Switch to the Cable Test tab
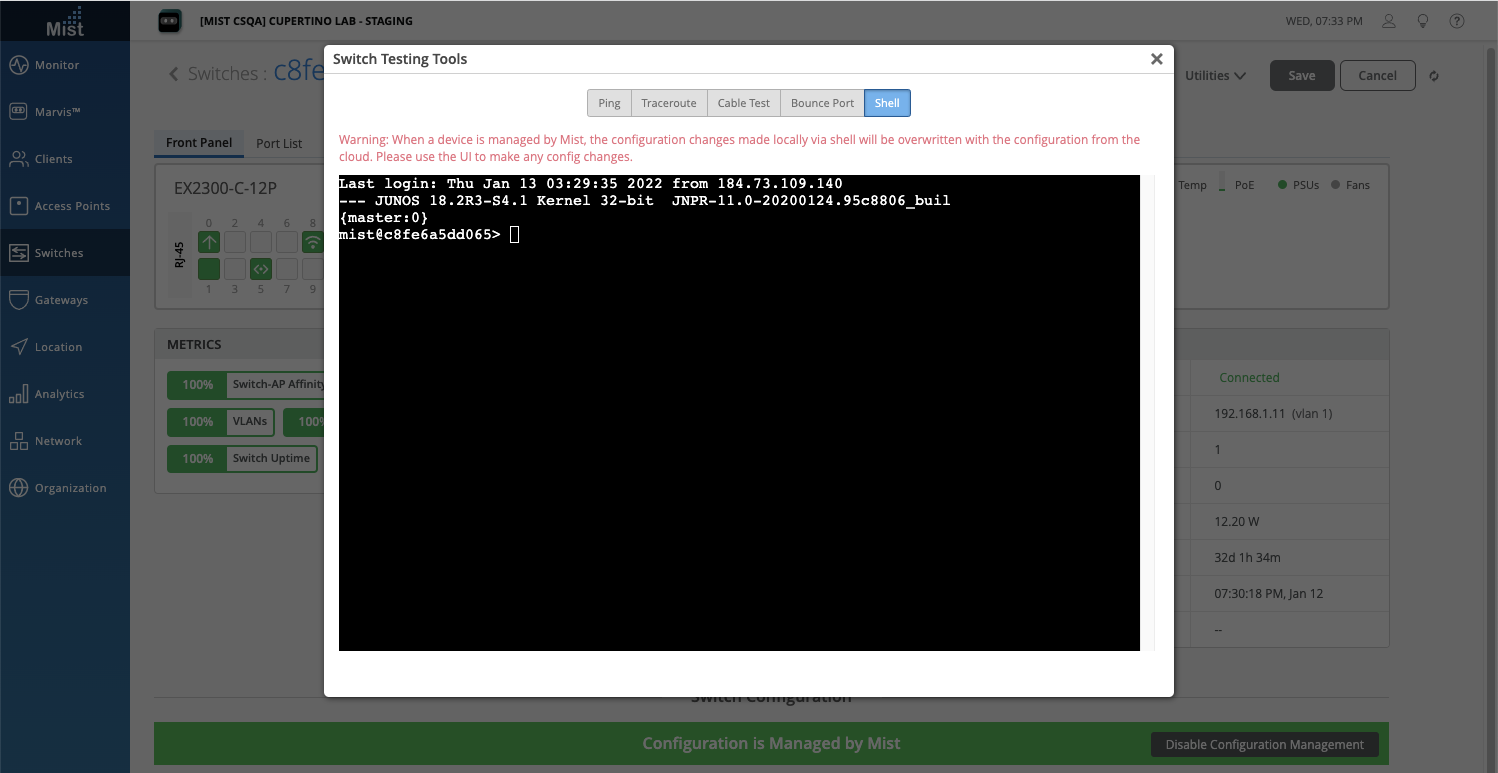Viewport: 1498px width, 773px height. tap(744, 103)
